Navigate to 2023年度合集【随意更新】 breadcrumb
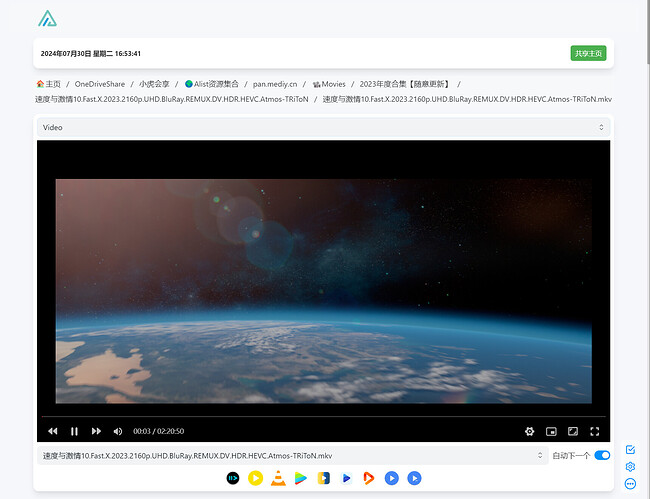This screenshot has height=499, width=650. point(405,84)
